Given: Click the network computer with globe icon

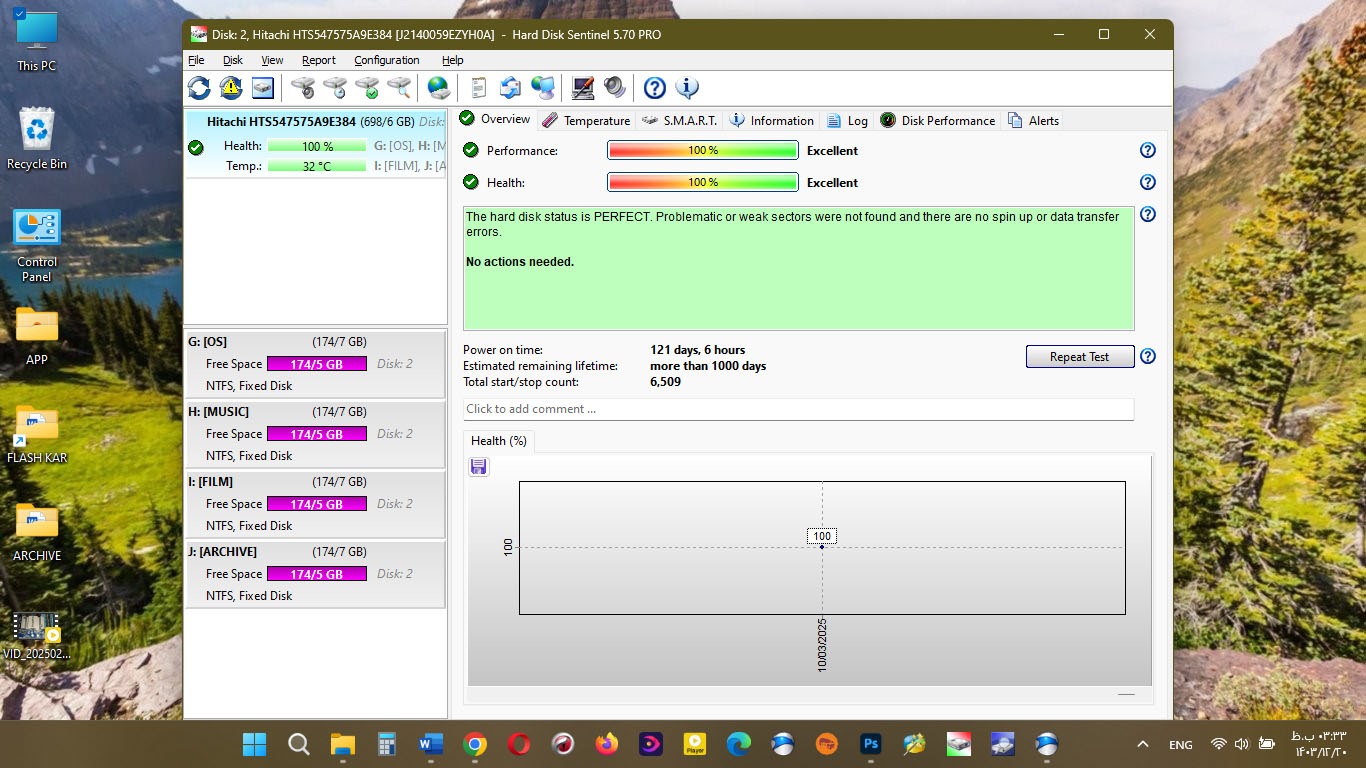Looking at the screenshot, I should pyautogui.click(x=543, y=88).
